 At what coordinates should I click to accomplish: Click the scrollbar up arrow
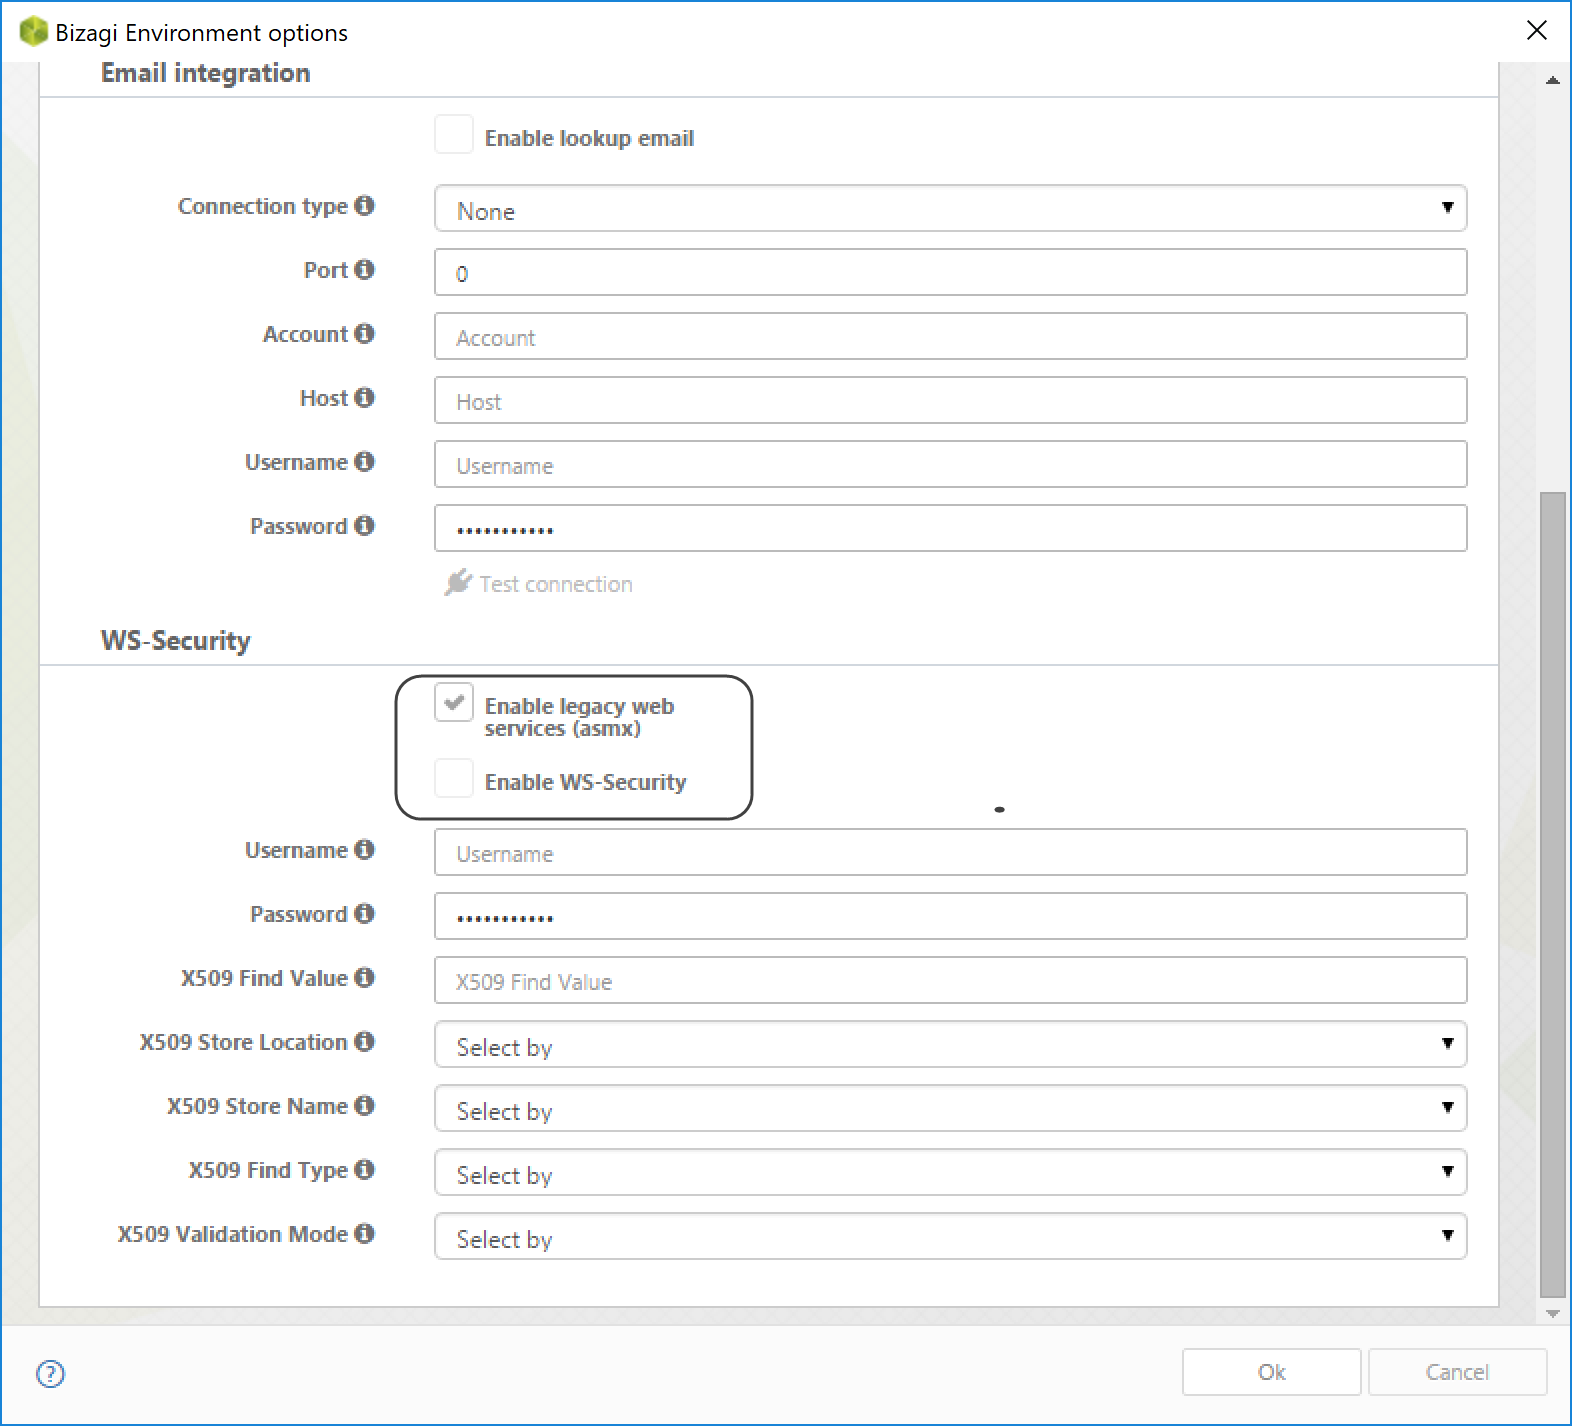tap(1552, 80)
